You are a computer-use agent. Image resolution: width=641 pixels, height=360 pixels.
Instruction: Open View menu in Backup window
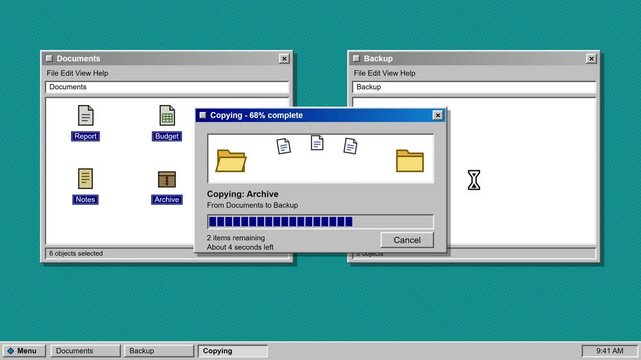pos(390,73)
